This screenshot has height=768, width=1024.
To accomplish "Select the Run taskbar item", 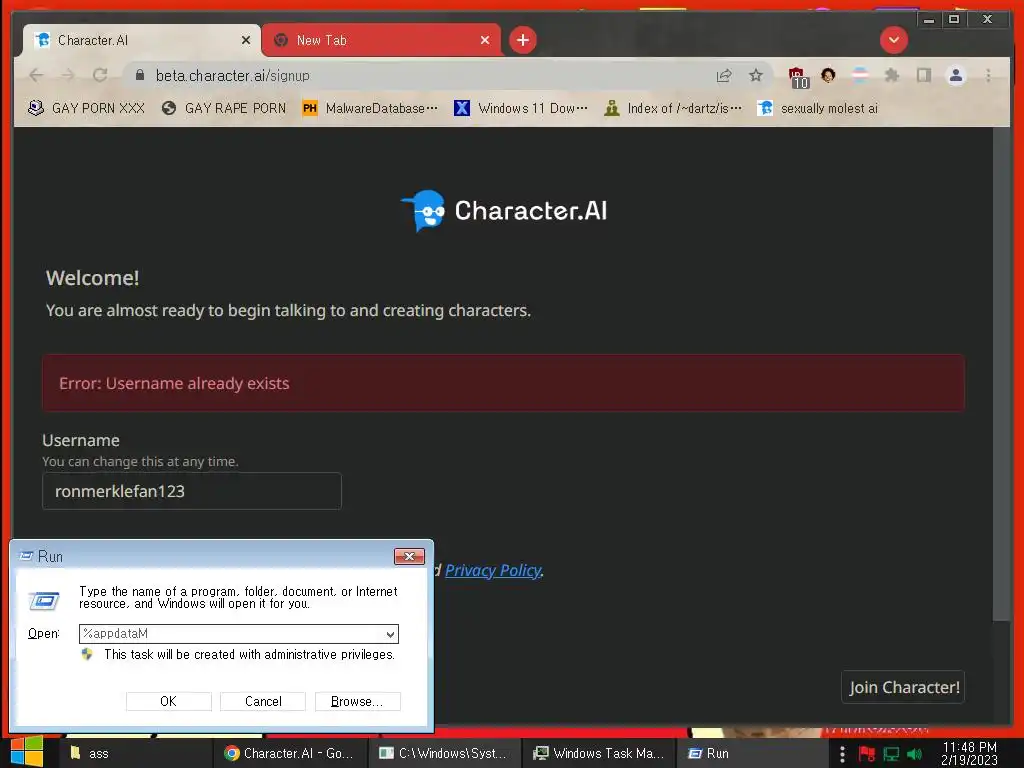I will coord(752,754).
